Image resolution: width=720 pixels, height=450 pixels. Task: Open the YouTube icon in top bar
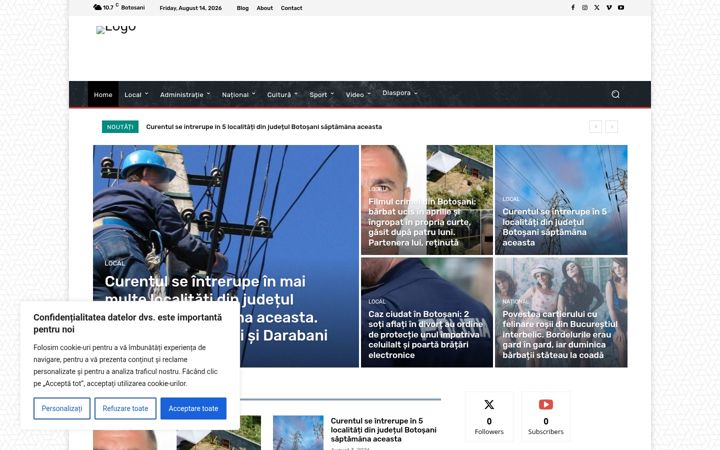click(x=621, y=8)
